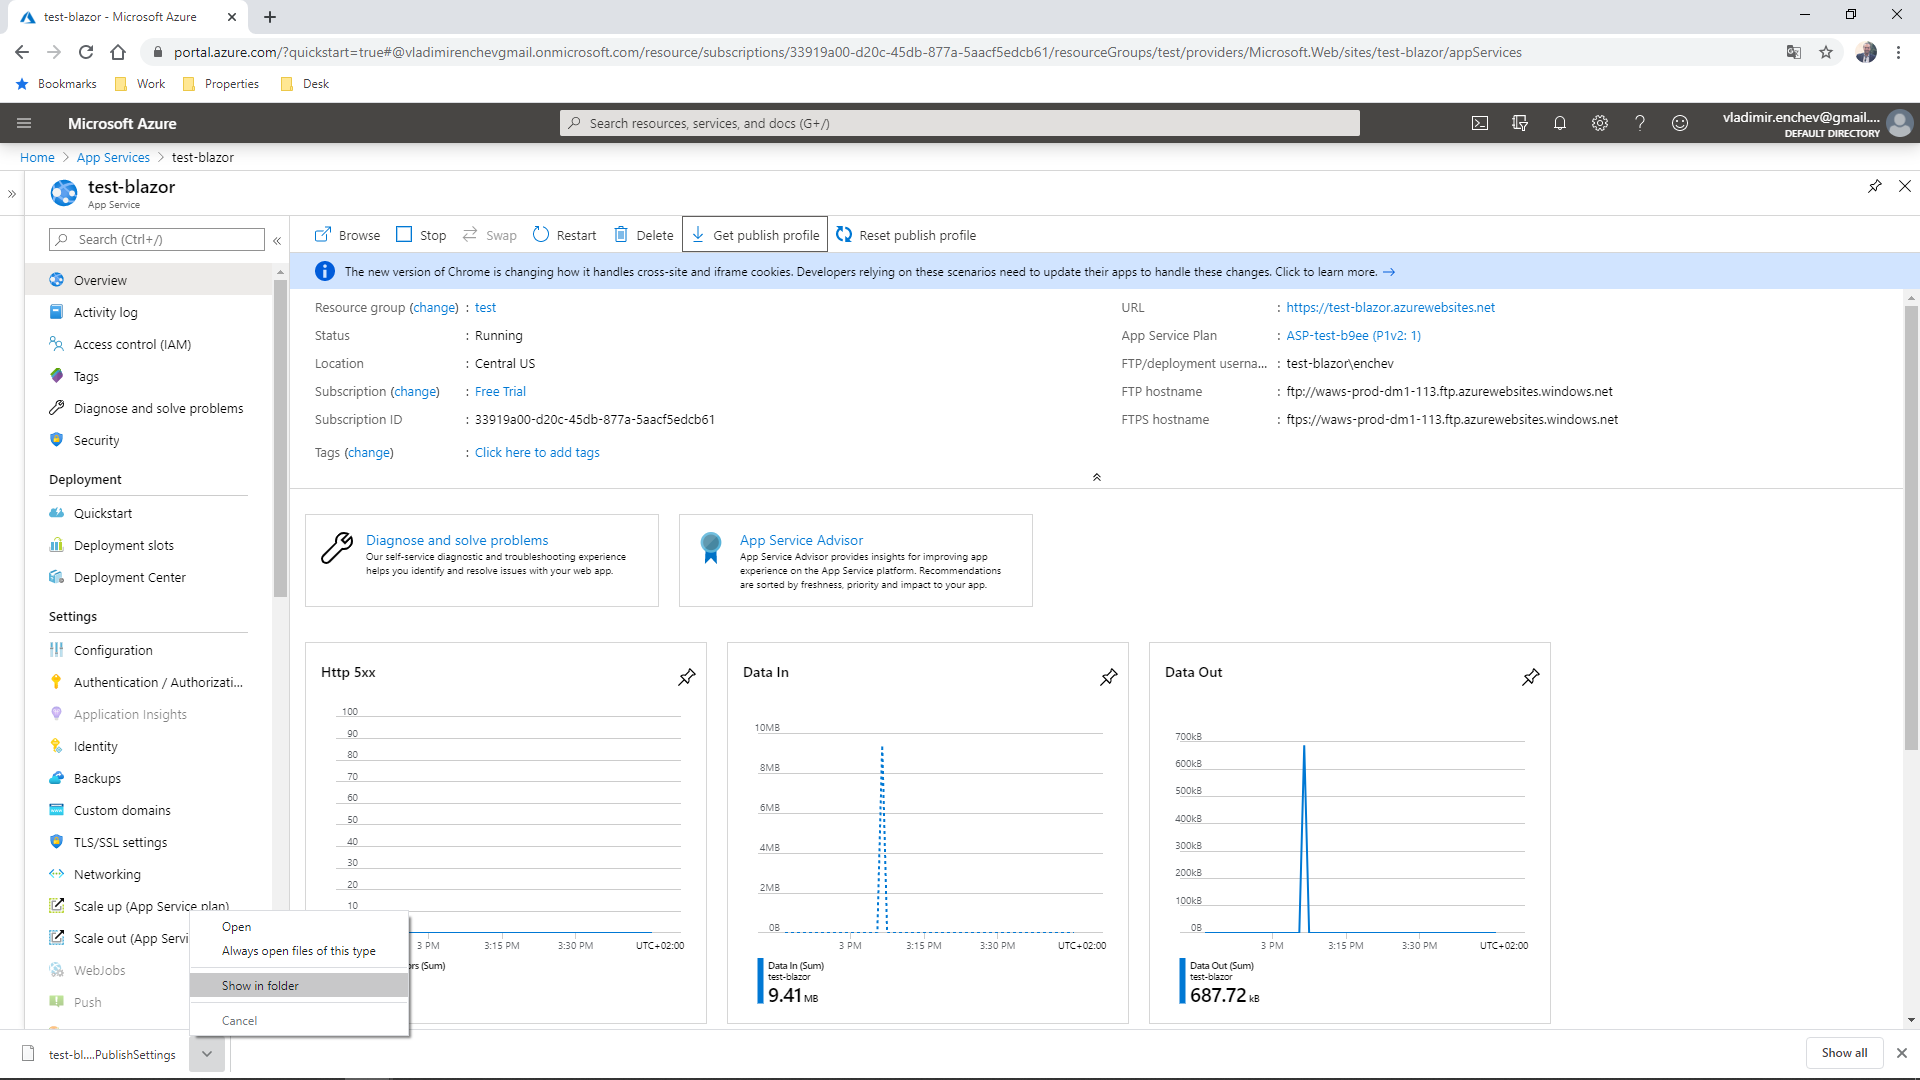Close the downloads bar
This screenshot has height=1080, width=1920.
pos(1902,1053)
